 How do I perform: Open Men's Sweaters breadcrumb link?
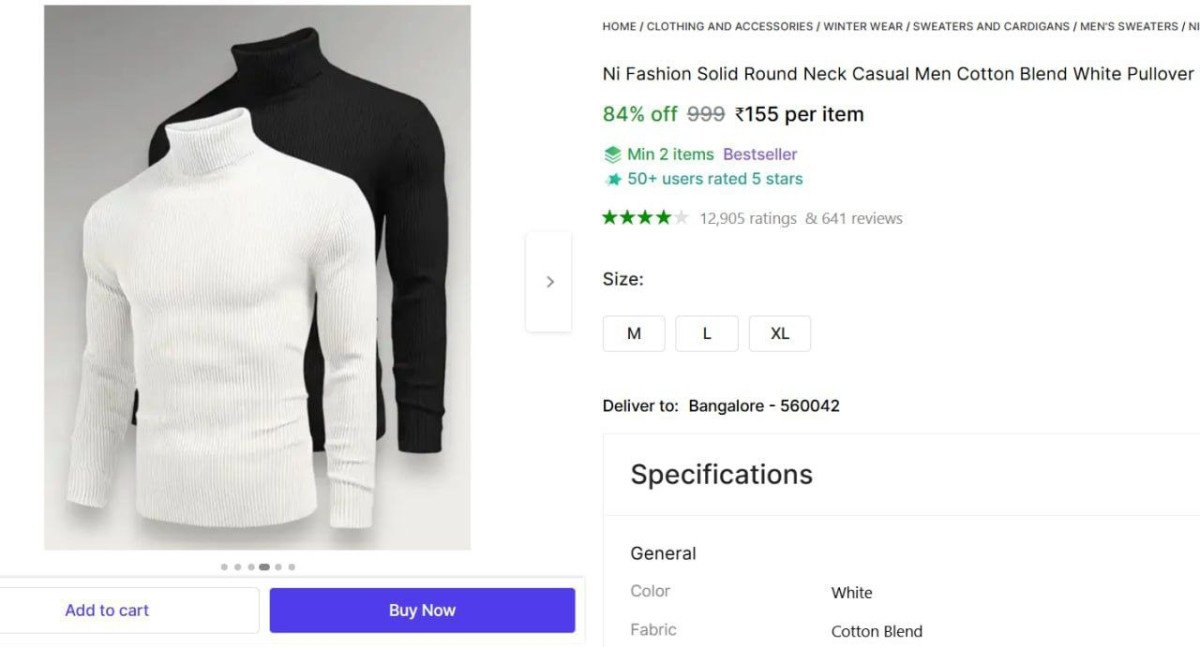pyautogui.click(x=1129, y=27)
